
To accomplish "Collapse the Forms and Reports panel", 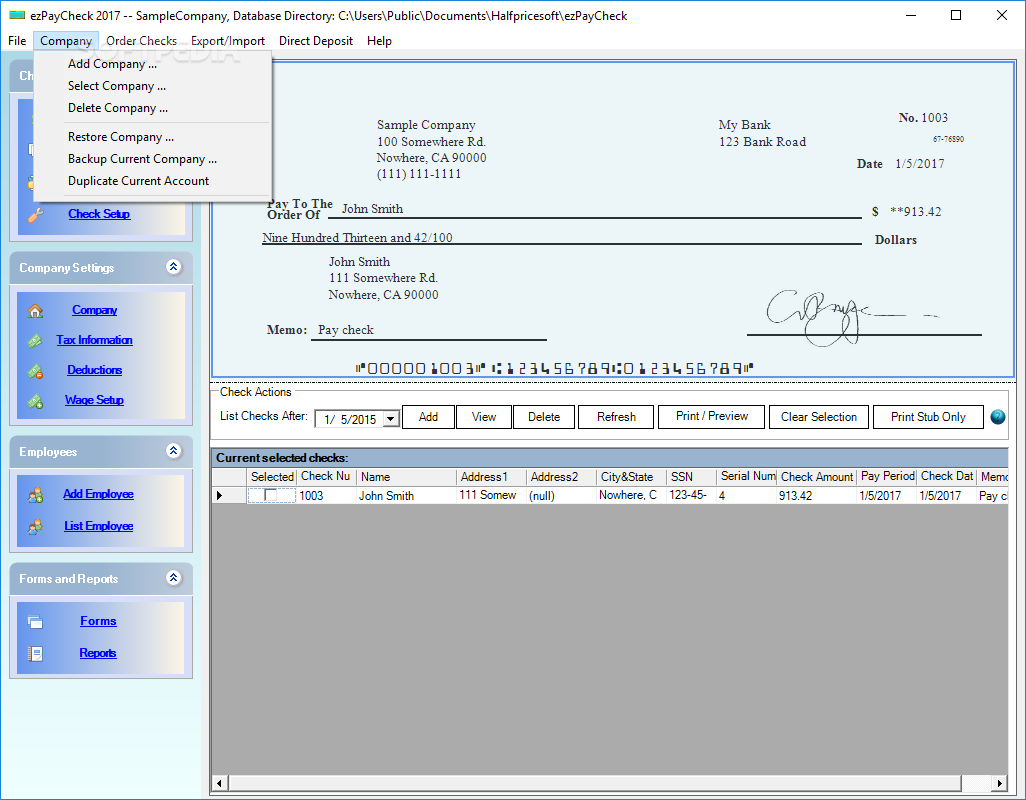I will click(173, 578).
